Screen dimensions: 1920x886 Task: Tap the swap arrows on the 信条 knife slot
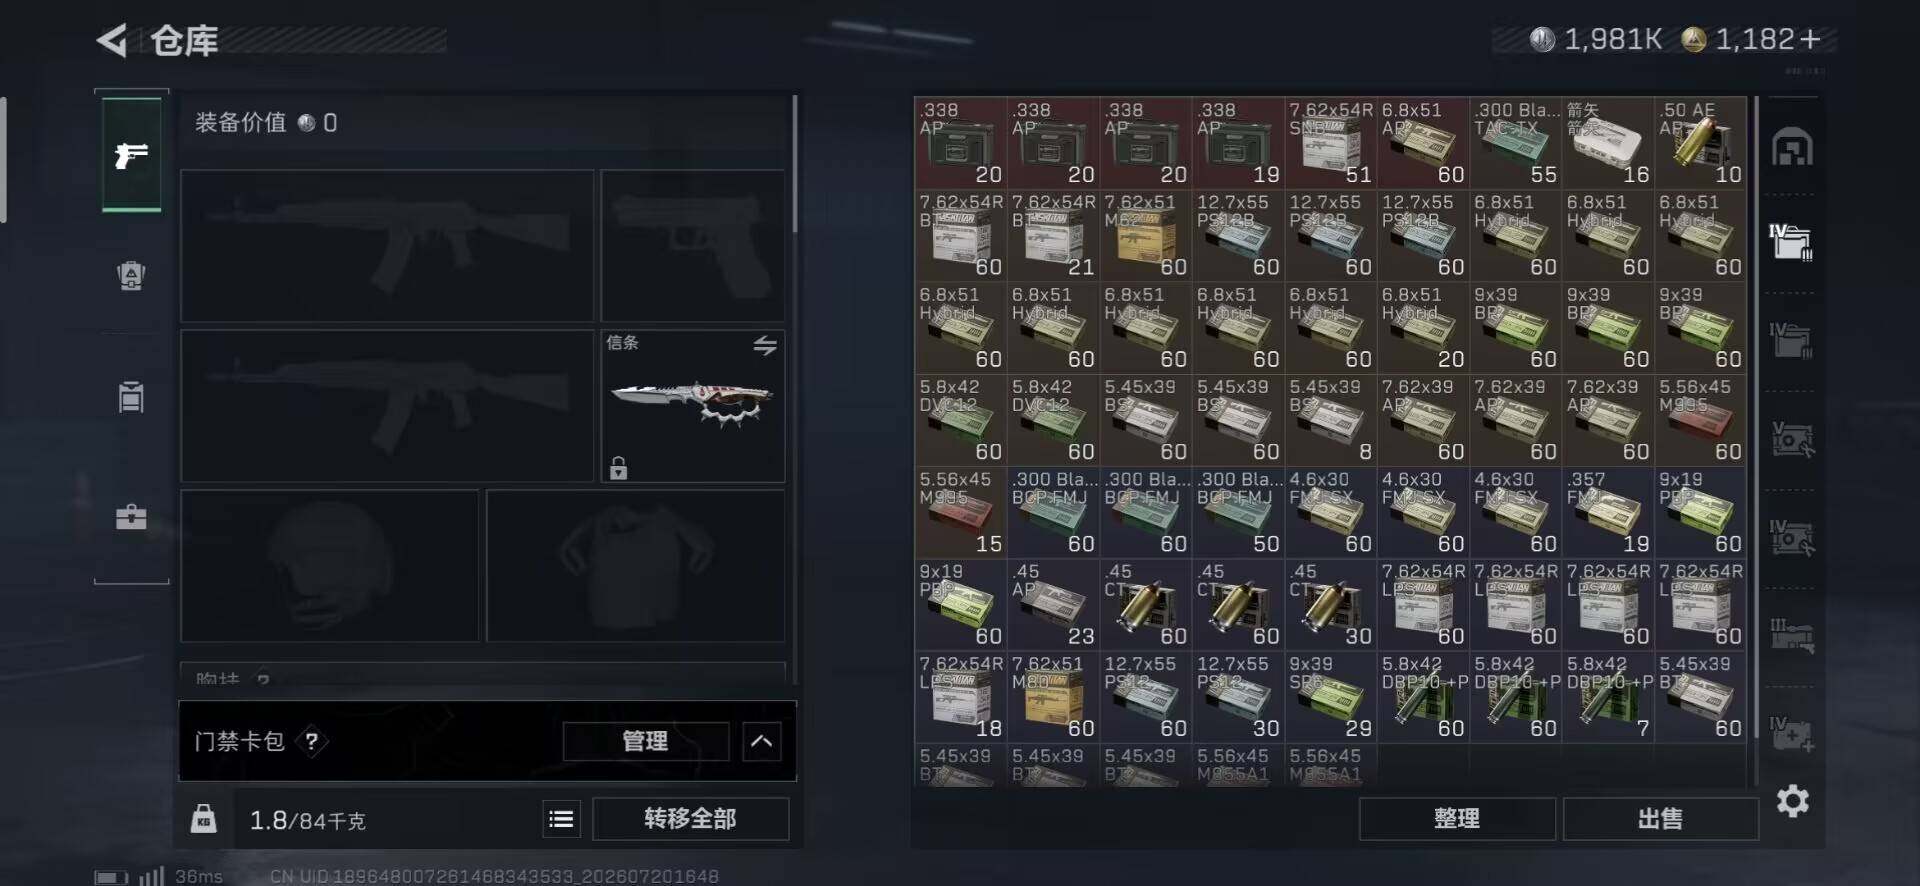[x=765, y=345]
